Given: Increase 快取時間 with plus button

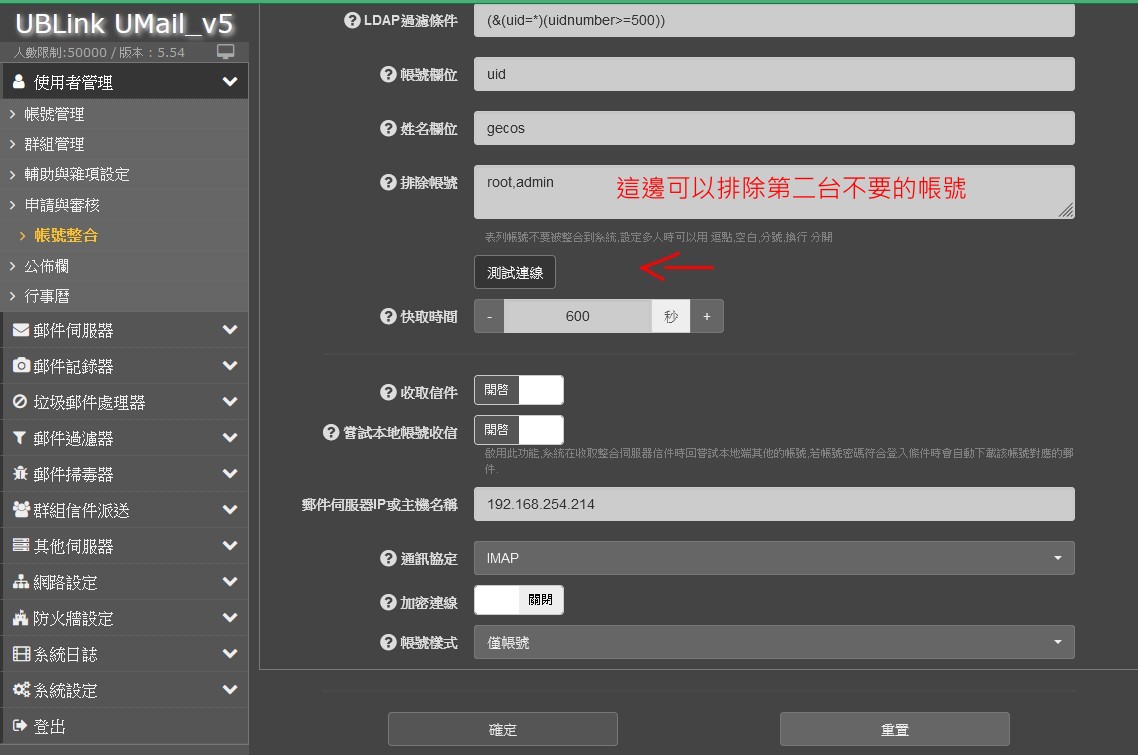Looking at the screenshot, I should click(x=706, y=316).
